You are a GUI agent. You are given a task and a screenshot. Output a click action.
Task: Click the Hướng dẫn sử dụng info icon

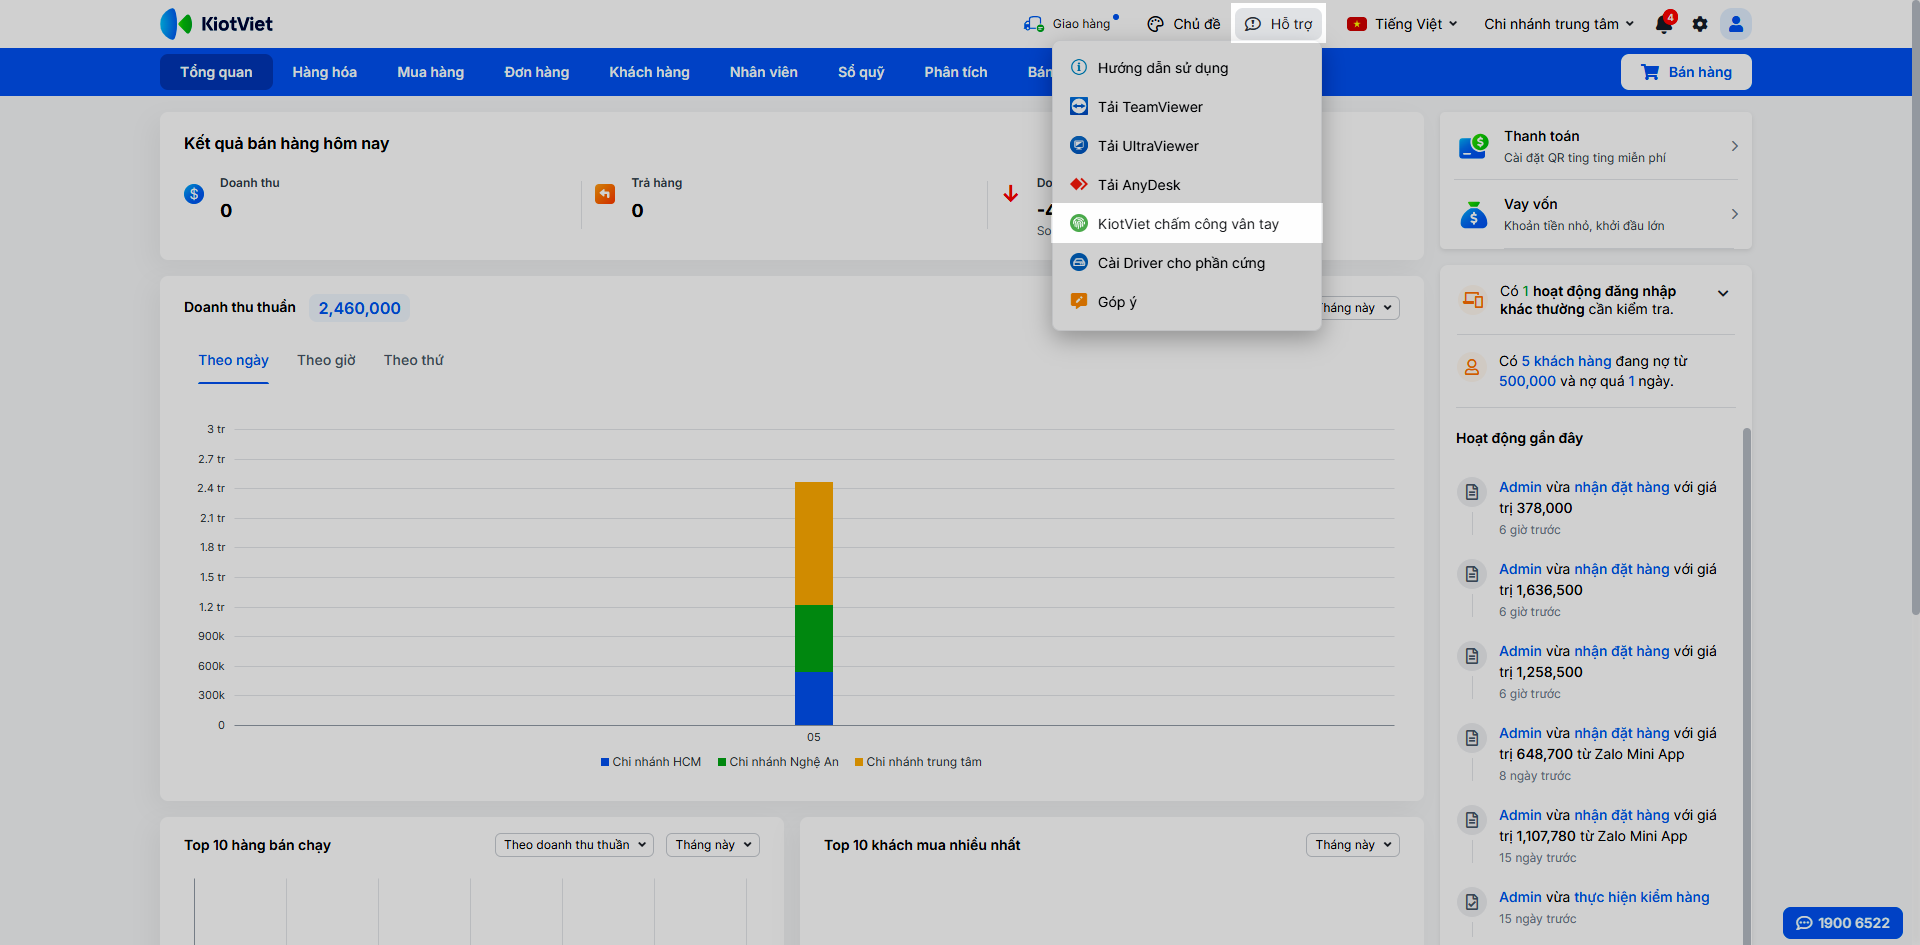1079,68
